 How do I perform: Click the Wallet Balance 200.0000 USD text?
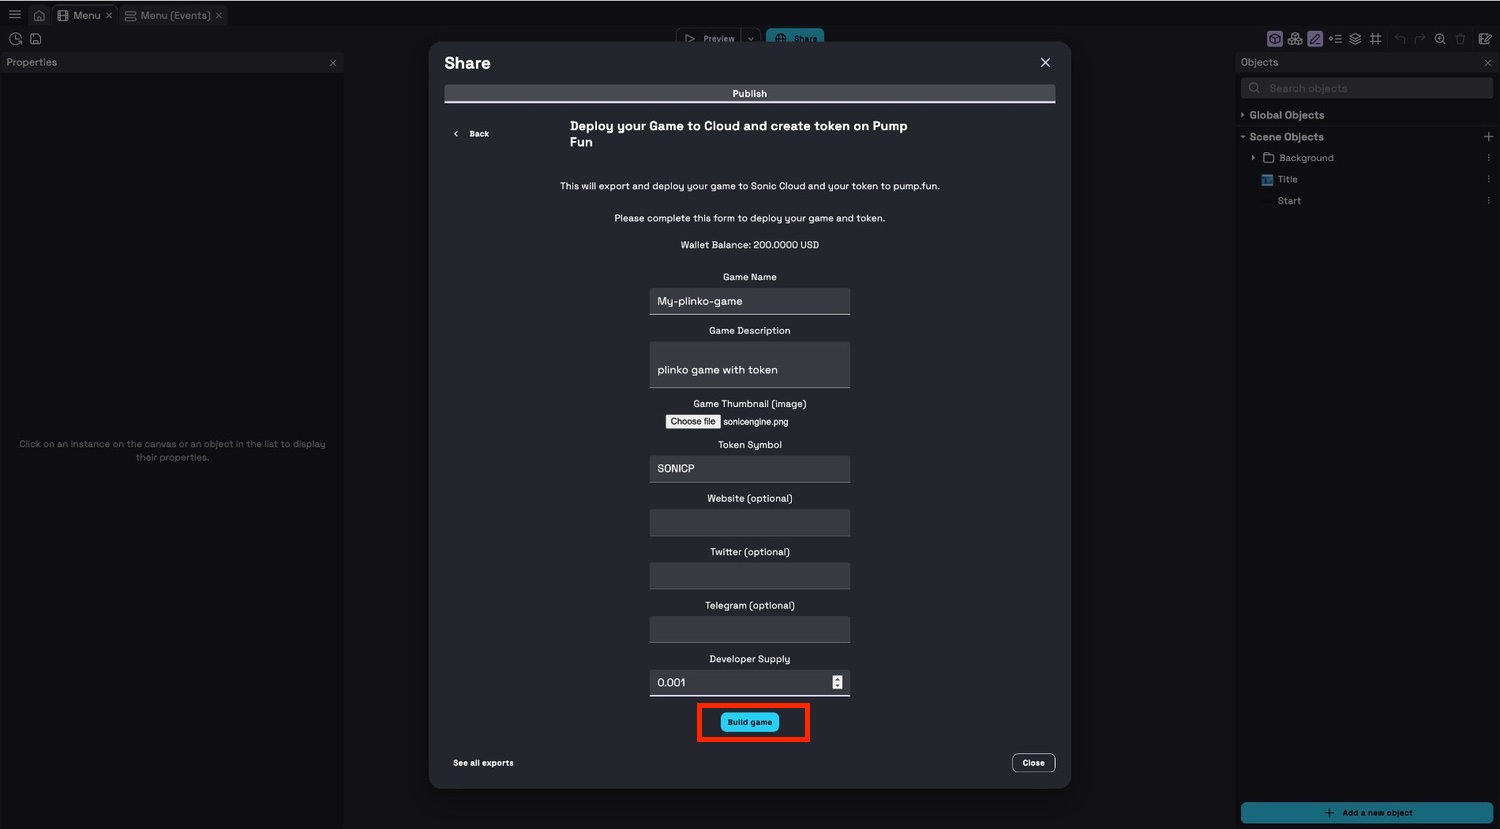[x=750, y=245]
